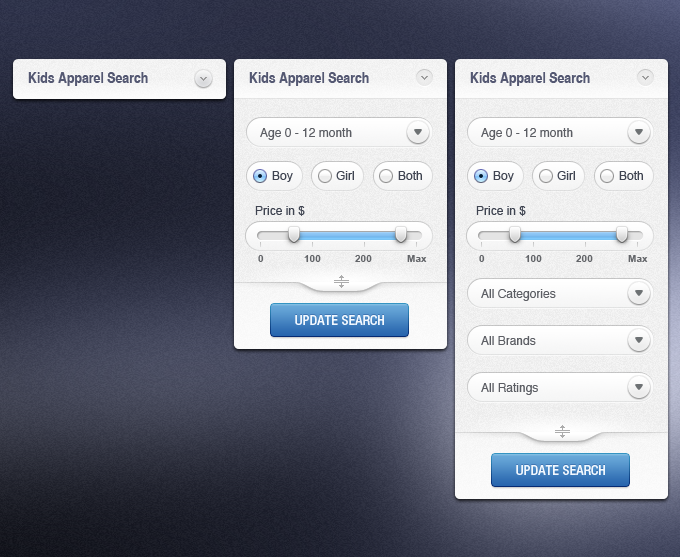
Task: Collapse the middle panel using its header chevron
Action: point(424,77)
